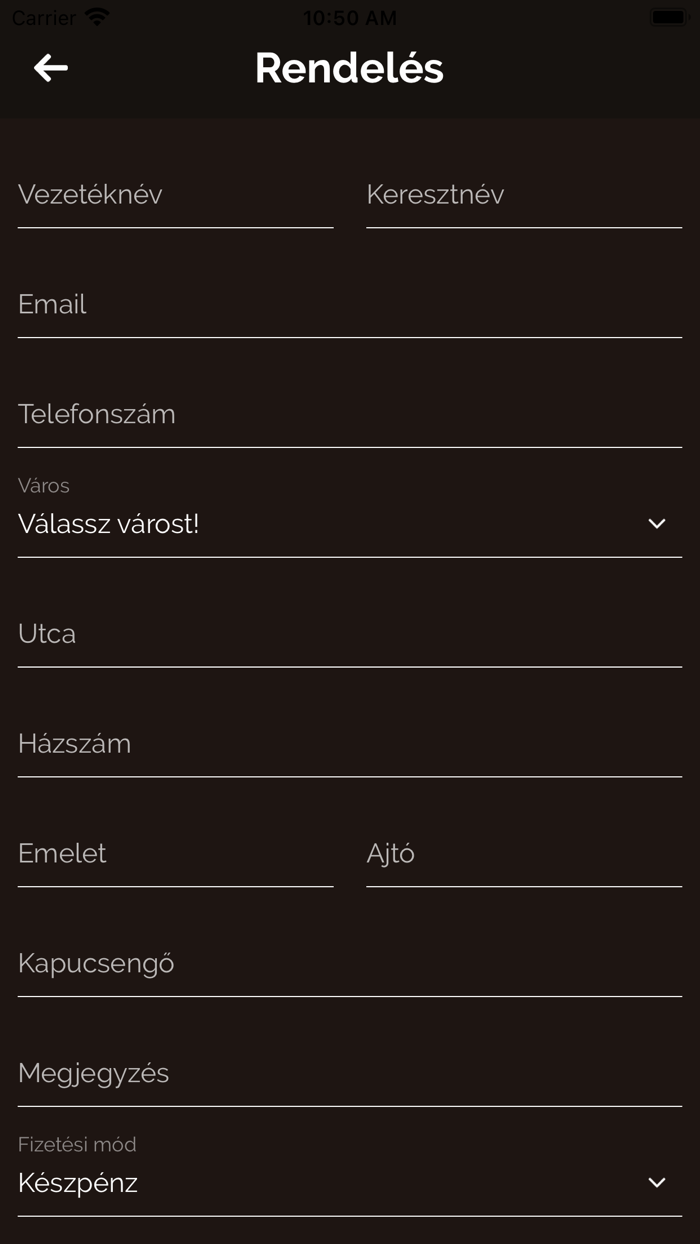Expand the city dropdown chevron
Viewport: 700px width, 1244px height.
[656, 524]
